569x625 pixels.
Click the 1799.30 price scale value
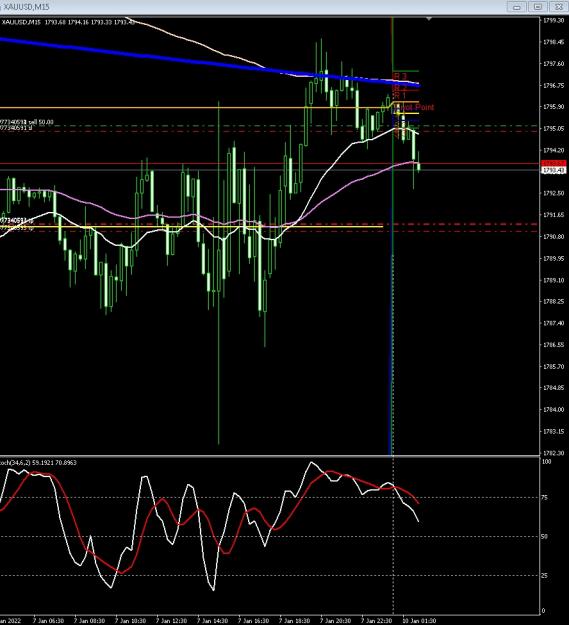point(554,20)
